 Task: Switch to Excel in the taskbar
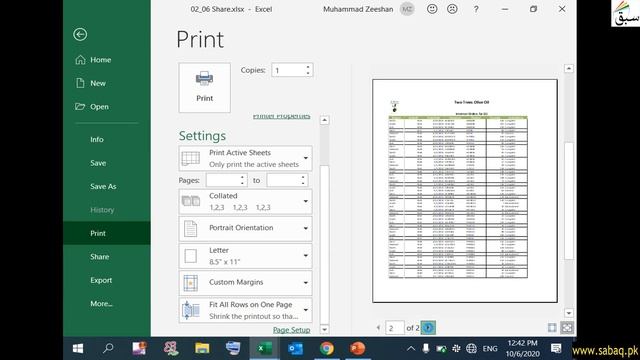[264, 348]
